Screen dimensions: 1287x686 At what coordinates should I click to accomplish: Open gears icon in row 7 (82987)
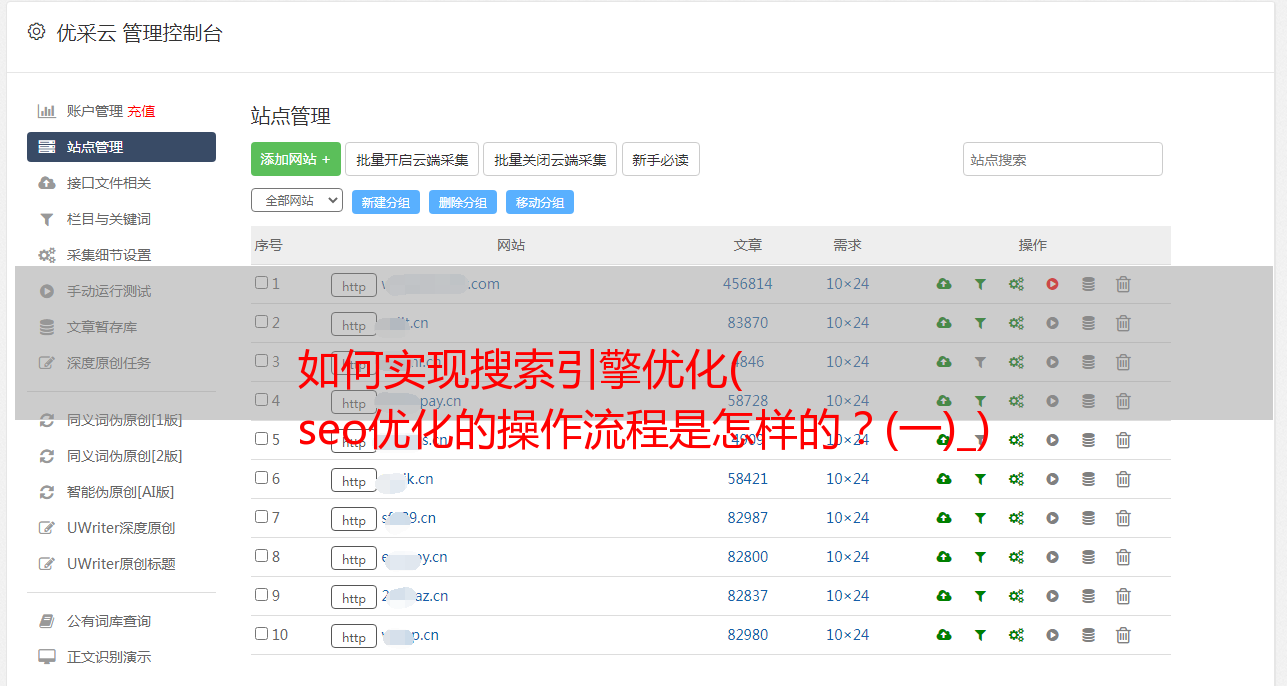1016,518
